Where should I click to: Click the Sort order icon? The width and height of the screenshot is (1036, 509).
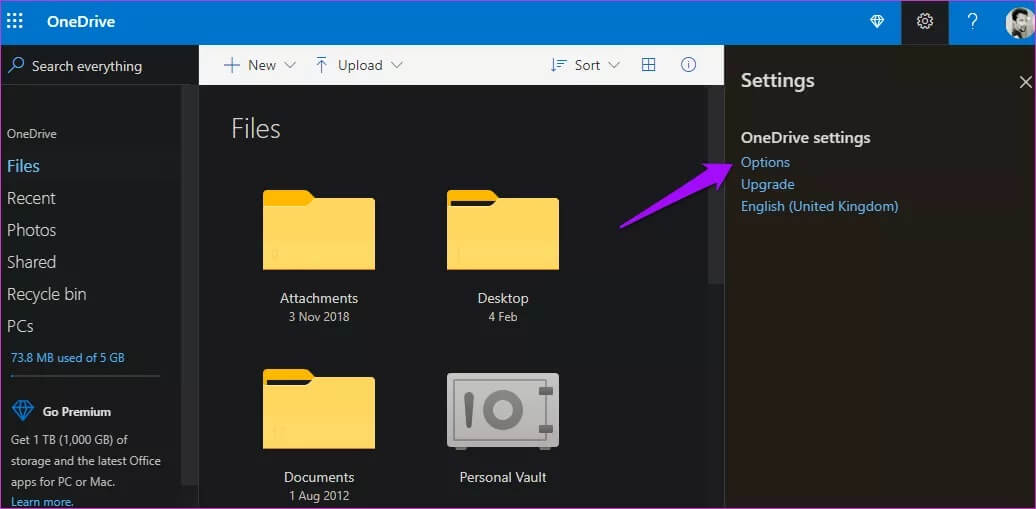pyautogui.click(x=559, y=65)
